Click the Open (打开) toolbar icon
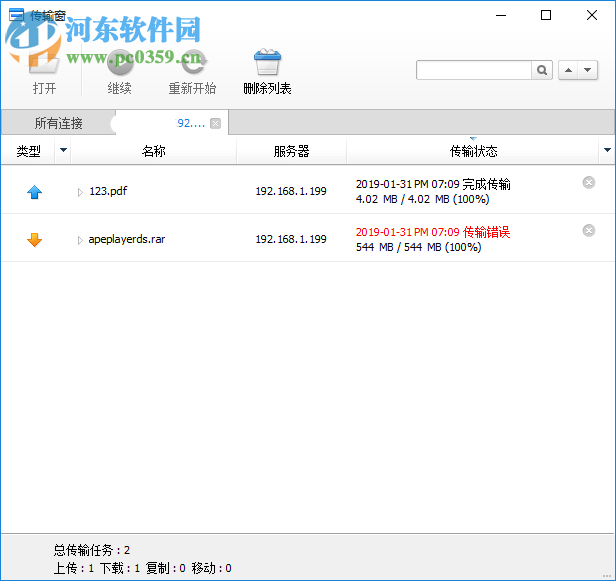This screenshot has width=616, height=581. click(x=44, y=63)
